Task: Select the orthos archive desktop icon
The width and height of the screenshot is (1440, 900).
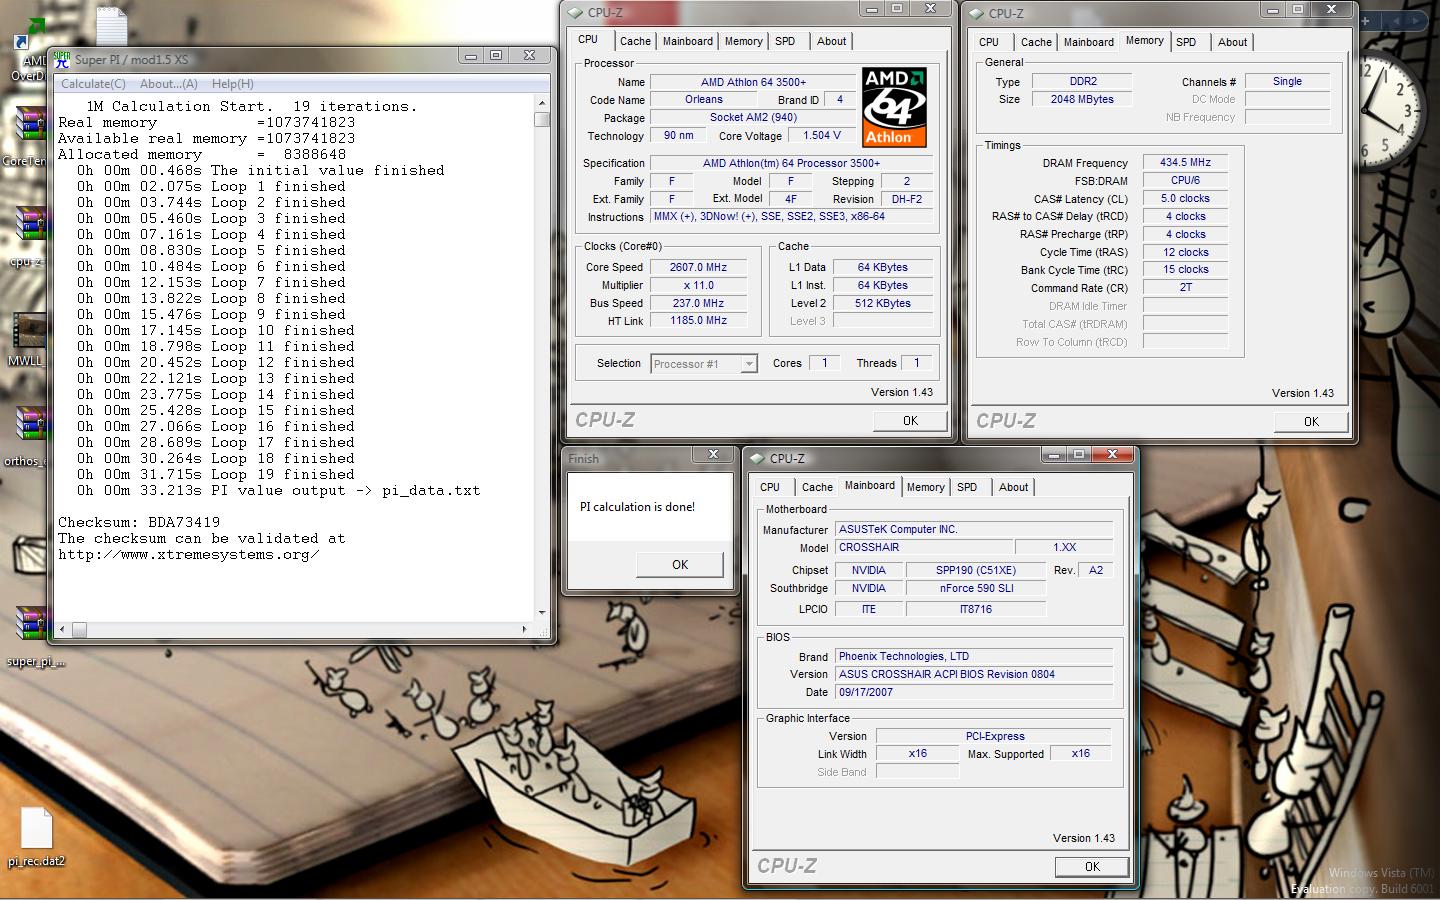Action: (x=28, y=436)
